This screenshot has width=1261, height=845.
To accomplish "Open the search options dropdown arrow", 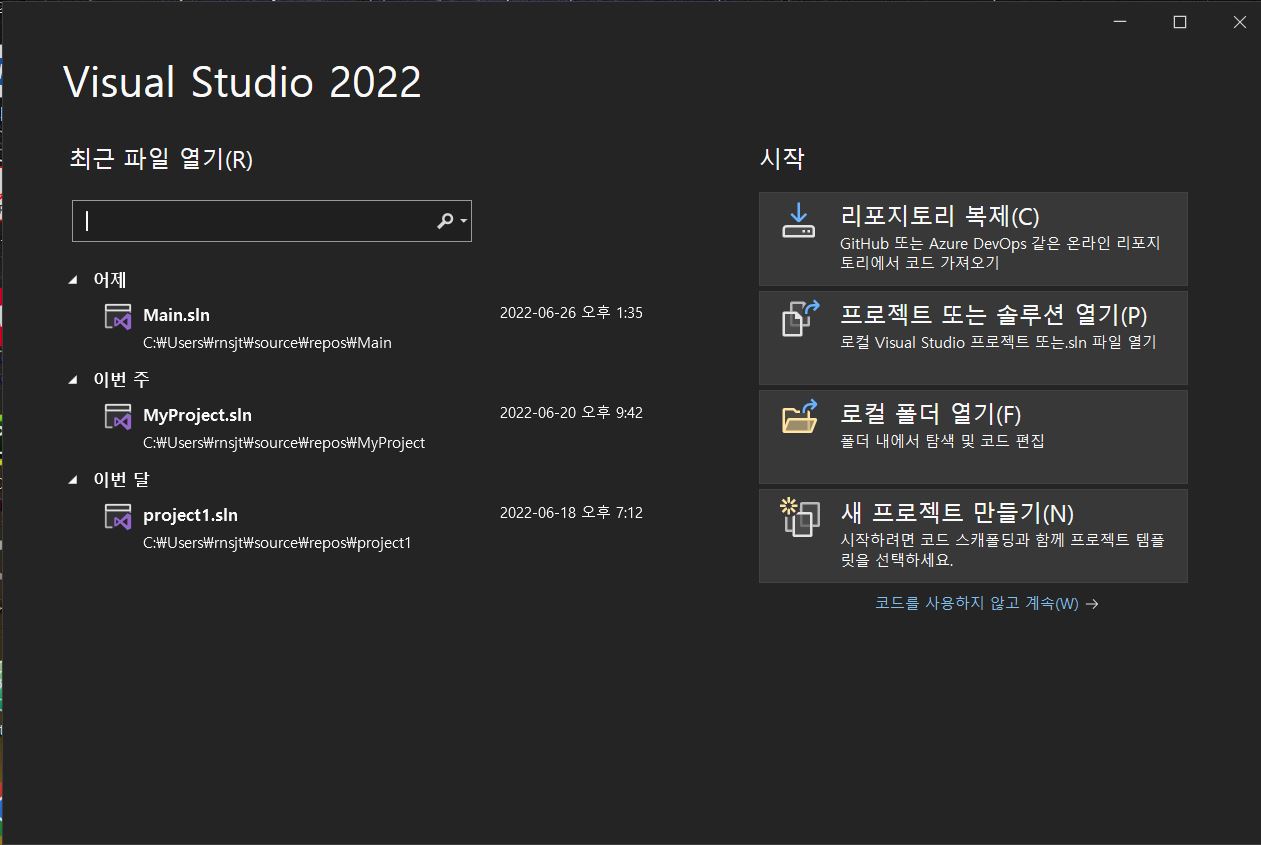I will pos(464,222).
